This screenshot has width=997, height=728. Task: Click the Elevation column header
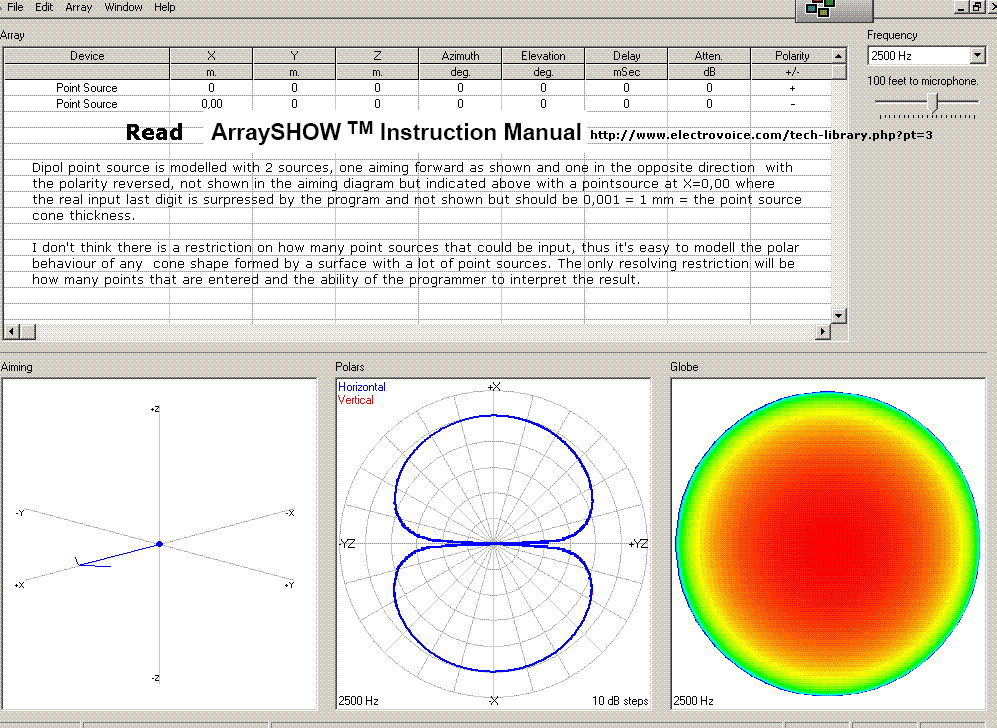(543, 56)
